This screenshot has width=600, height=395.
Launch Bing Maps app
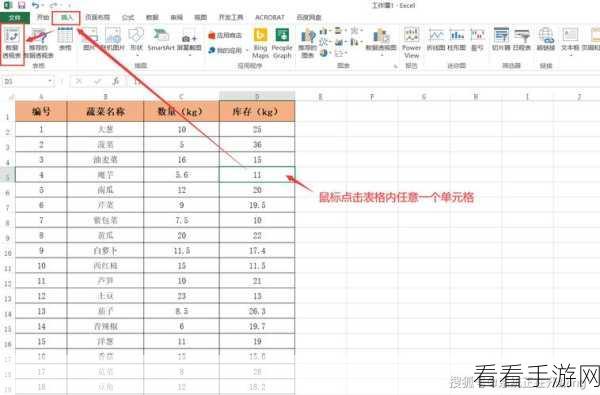pyautogui.click(x=260, y=43)
